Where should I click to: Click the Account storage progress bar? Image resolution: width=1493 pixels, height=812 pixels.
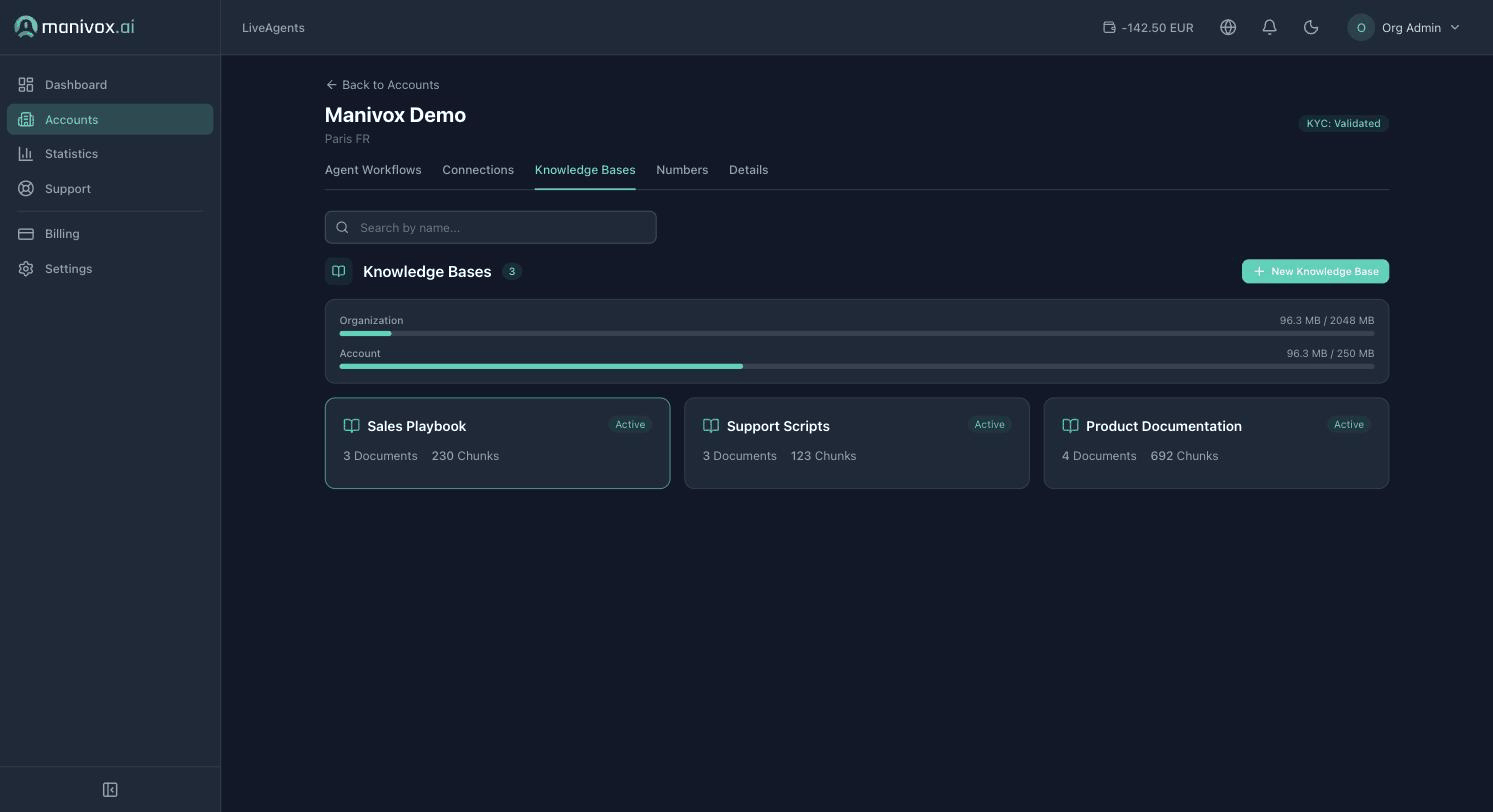[857, 367]
